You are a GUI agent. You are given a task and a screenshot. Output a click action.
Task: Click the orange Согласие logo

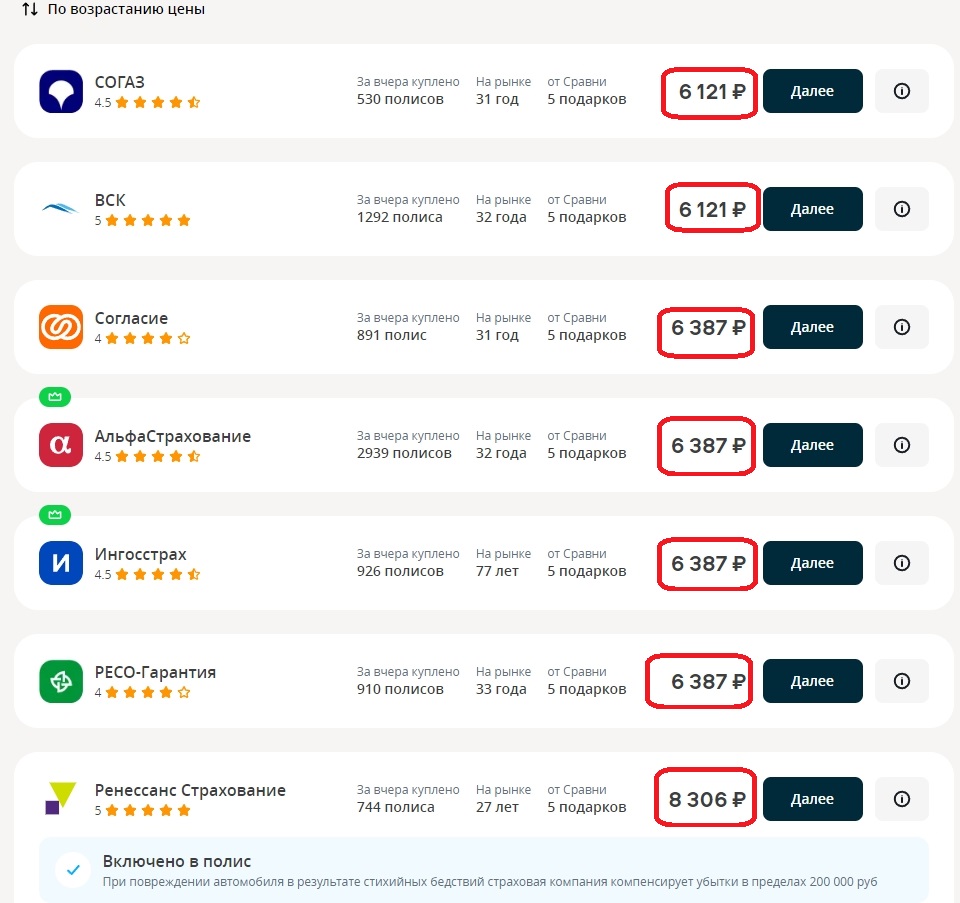coord(61,327)
